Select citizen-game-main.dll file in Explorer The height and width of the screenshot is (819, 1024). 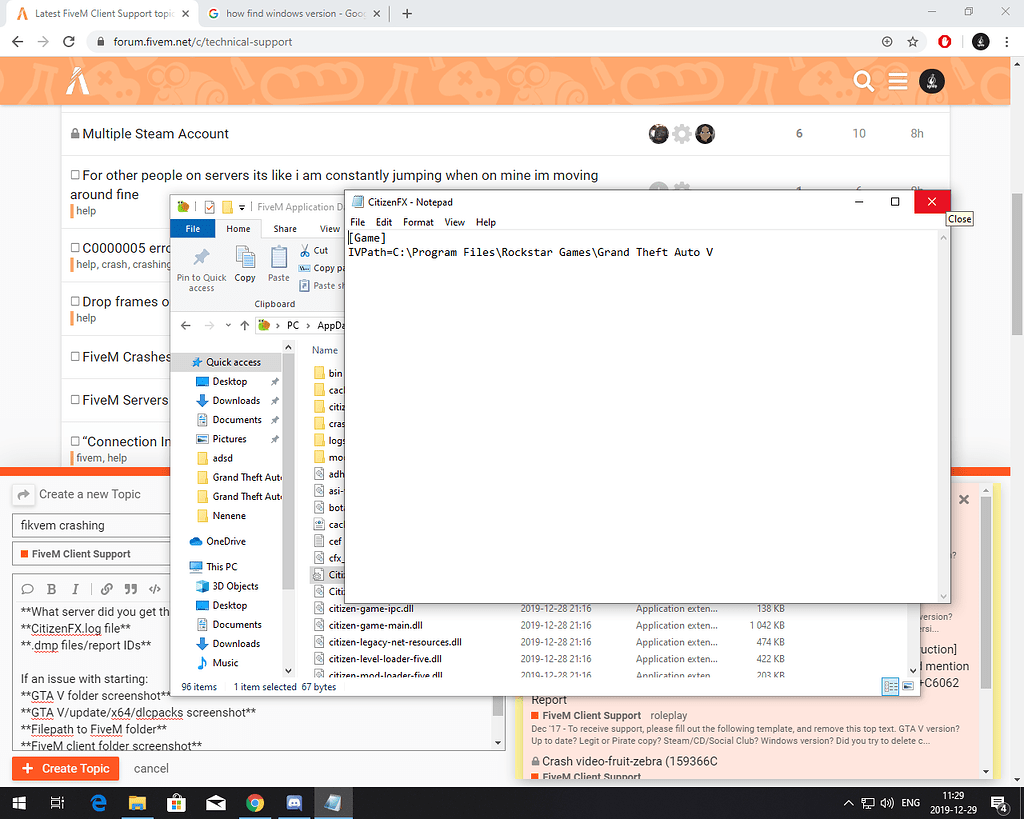(376, 625)
